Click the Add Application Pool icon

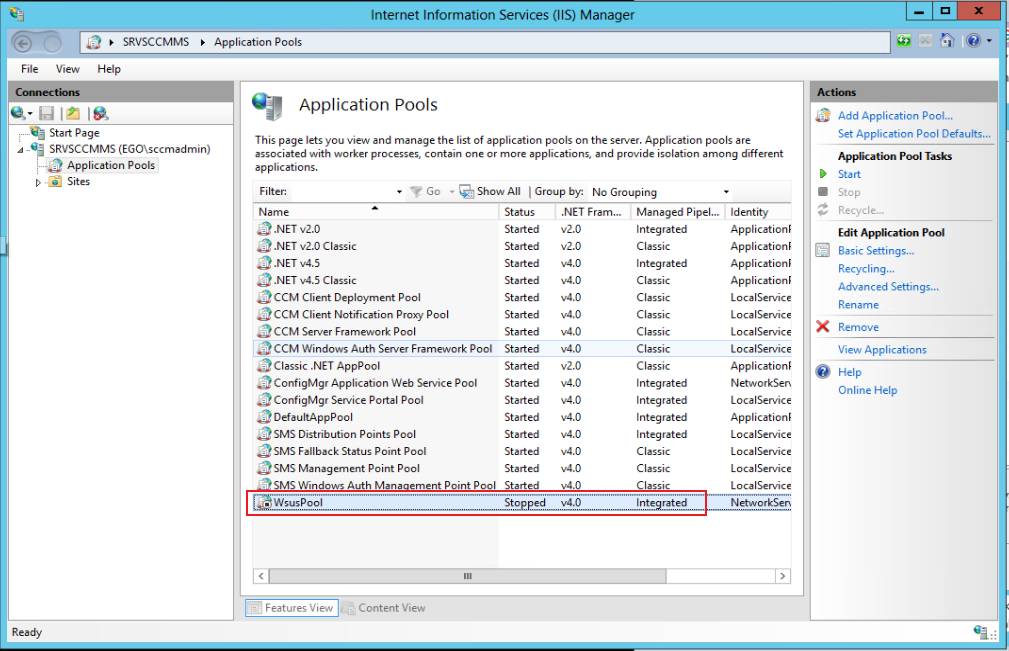(x=823, y=116)
